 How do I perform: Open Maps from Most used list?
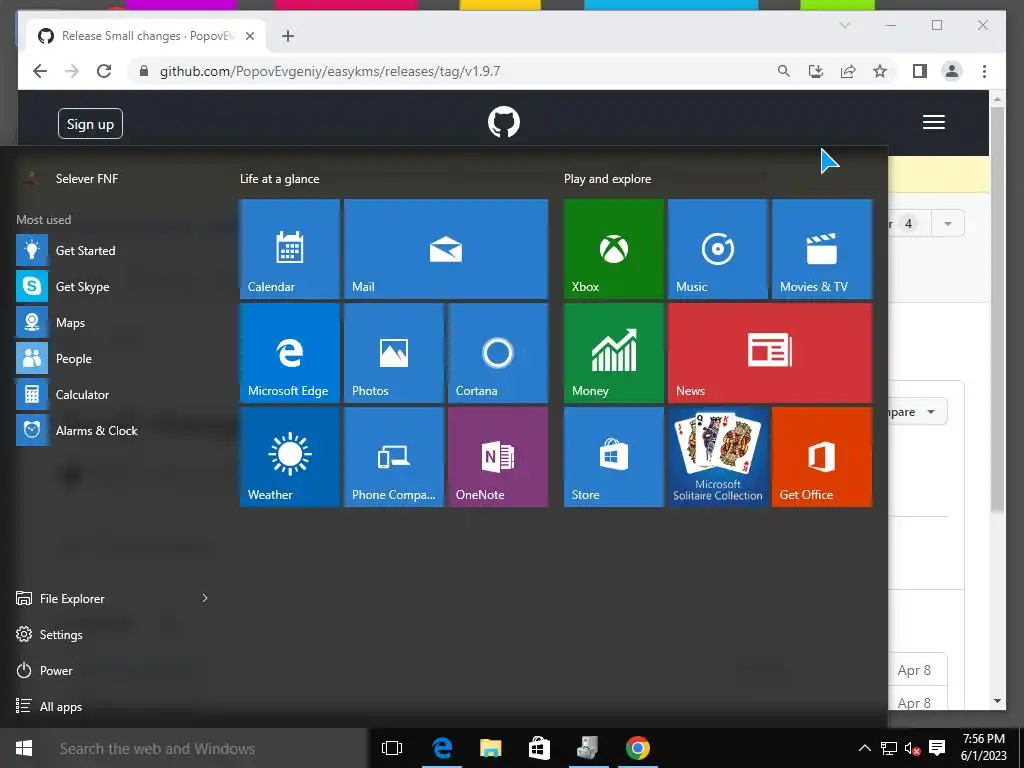coord(114,323)
